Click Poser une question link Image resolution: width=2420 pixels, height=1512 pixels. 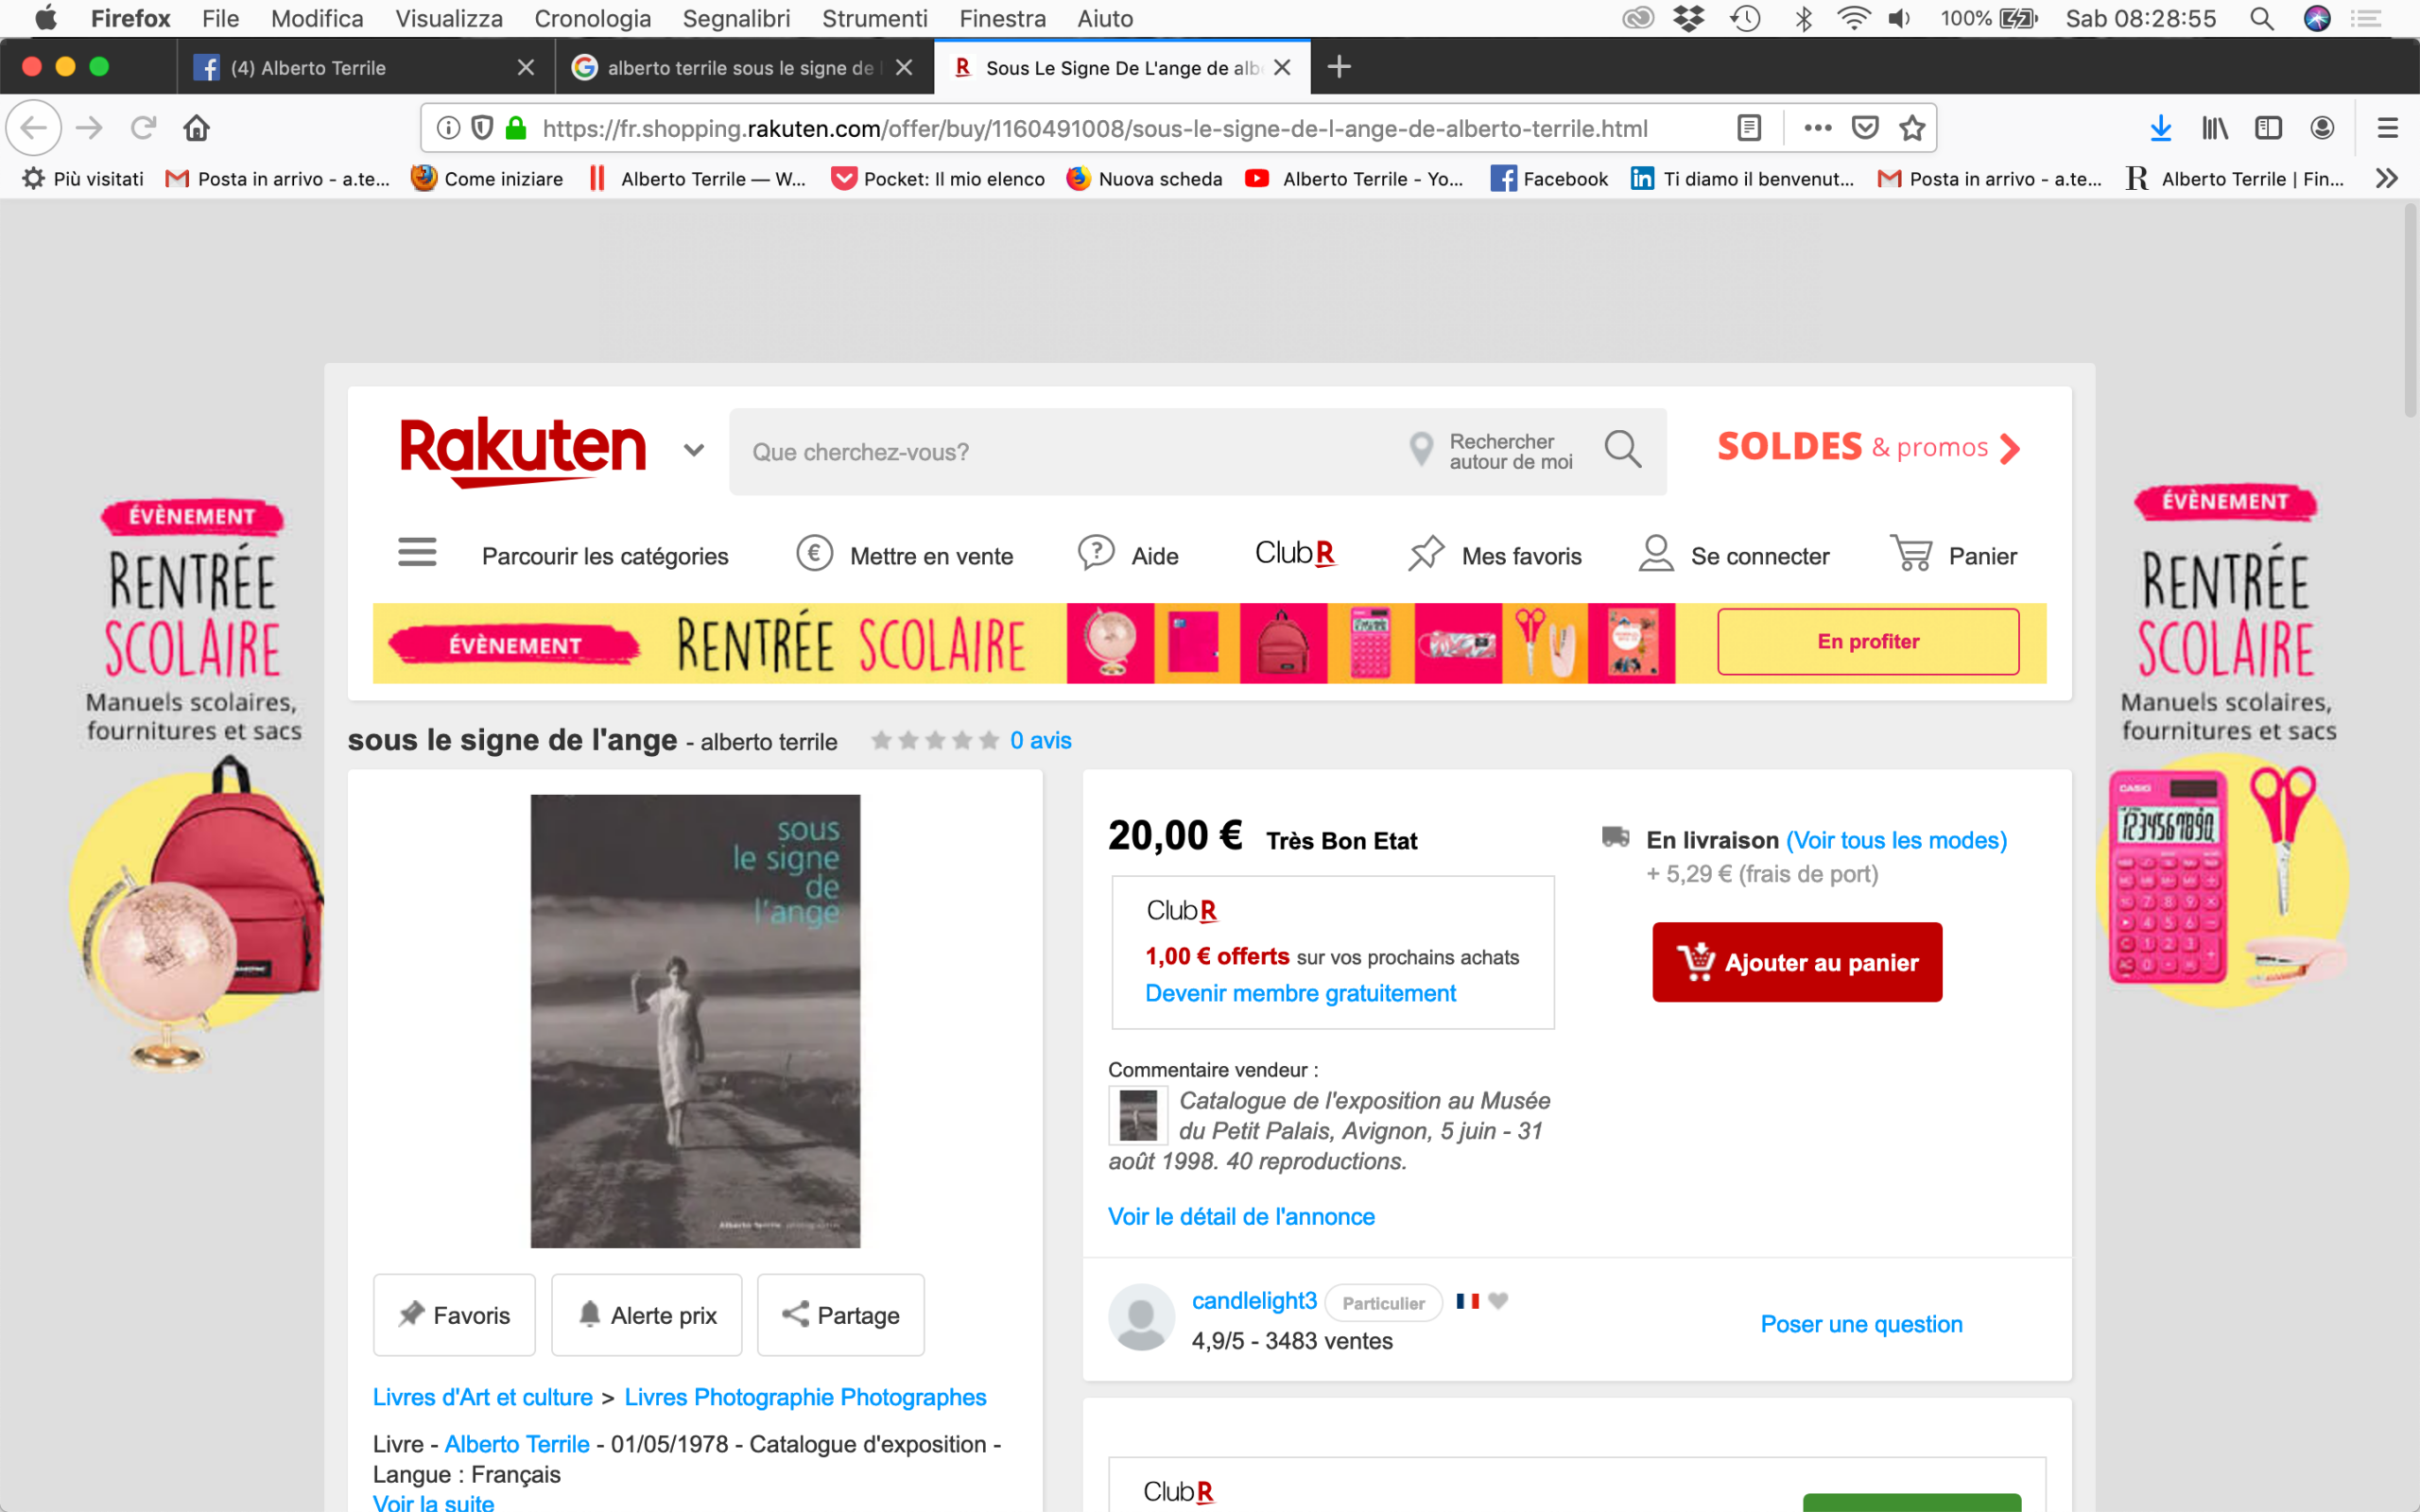click(x=1861, y=1324)
